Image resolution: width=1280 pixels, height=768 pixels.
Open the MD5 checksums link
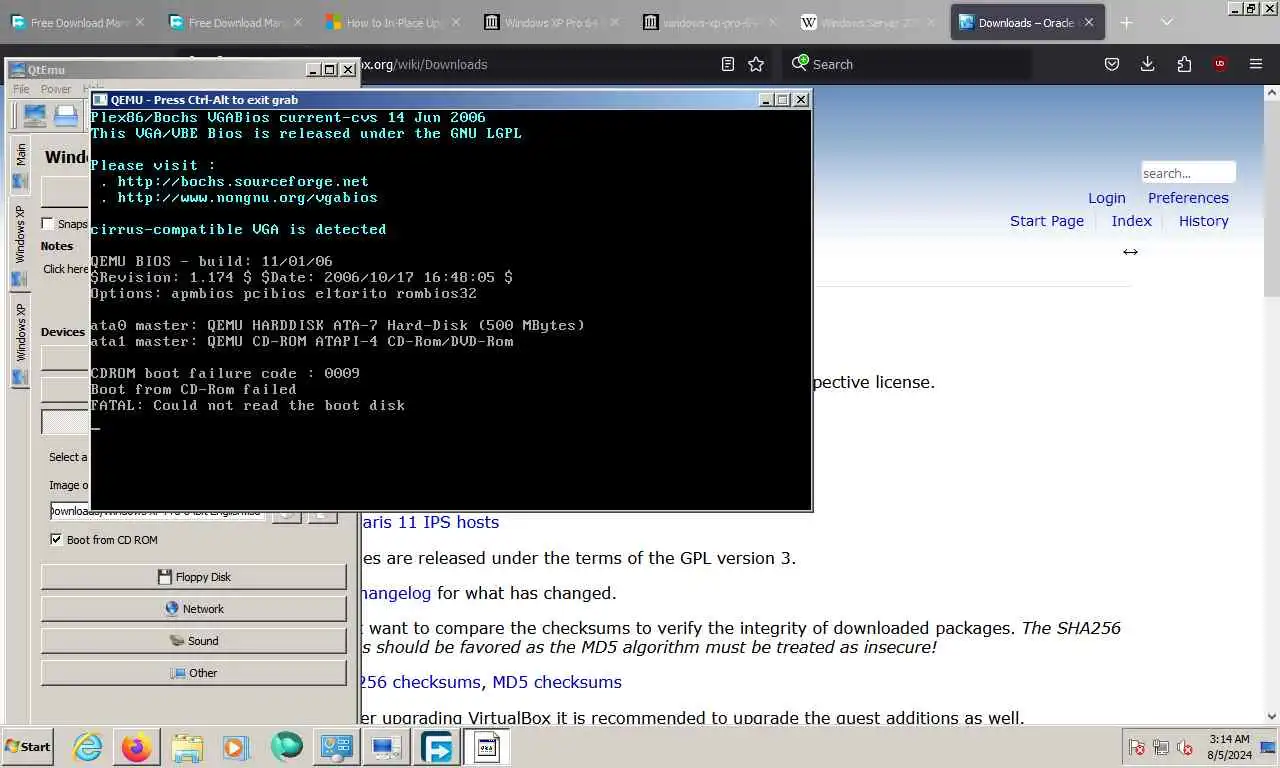(557, 682)
